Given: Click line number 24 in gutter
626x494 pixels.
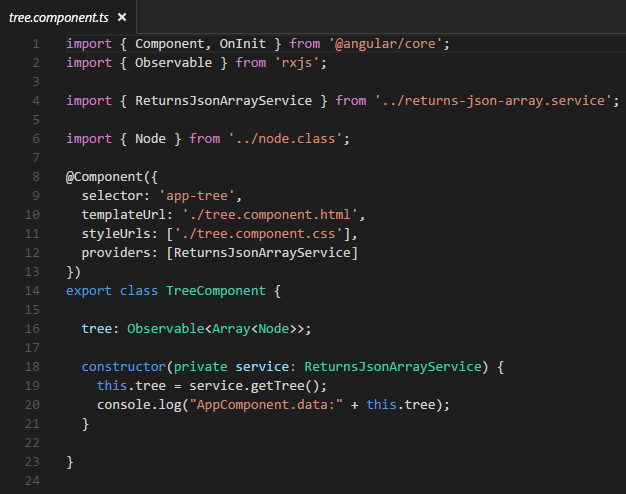Looking at the screenshot, I should [x=32, y=480].
